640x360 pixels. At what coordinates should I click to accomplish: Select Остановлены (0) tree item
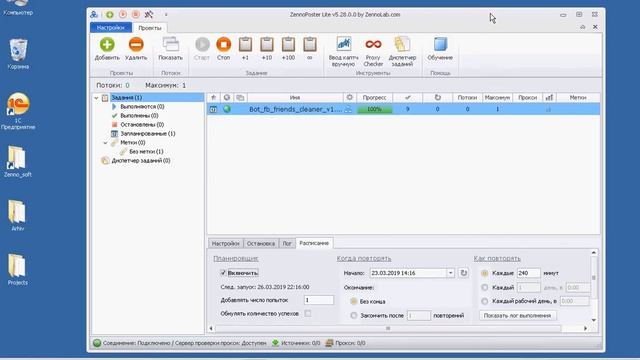(142, 124)
